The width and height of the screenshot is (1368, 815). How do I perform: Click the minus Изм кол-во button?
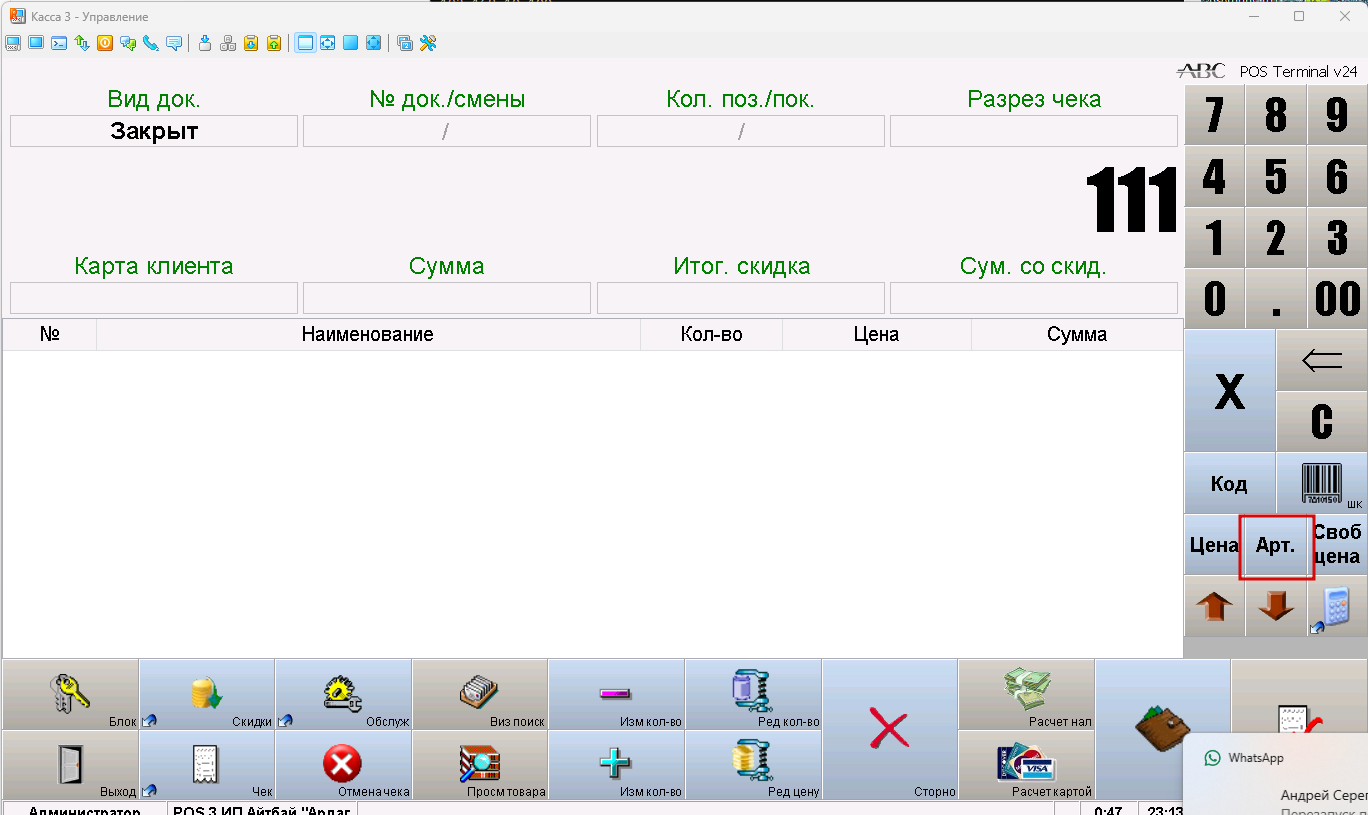point(617,694)
